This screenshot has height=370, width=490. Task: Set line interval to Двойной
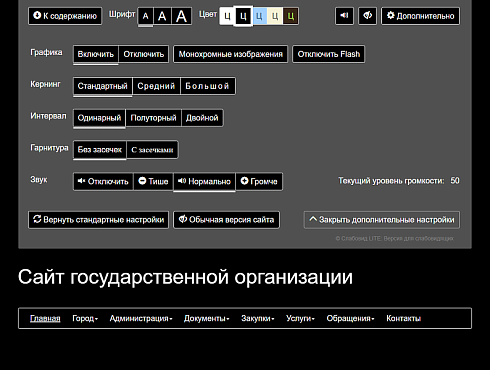(x=202, y=118)
